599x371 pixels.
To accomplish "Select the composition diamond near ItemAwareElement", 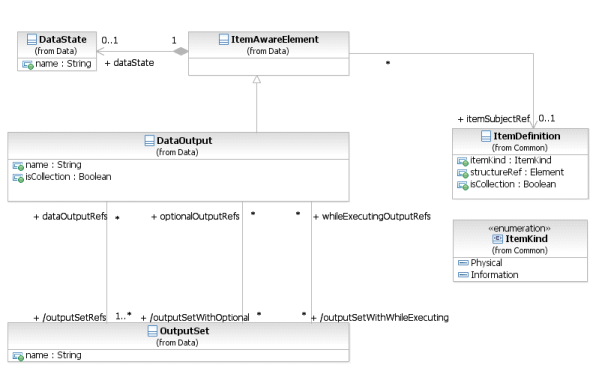I will pos(180,51).
